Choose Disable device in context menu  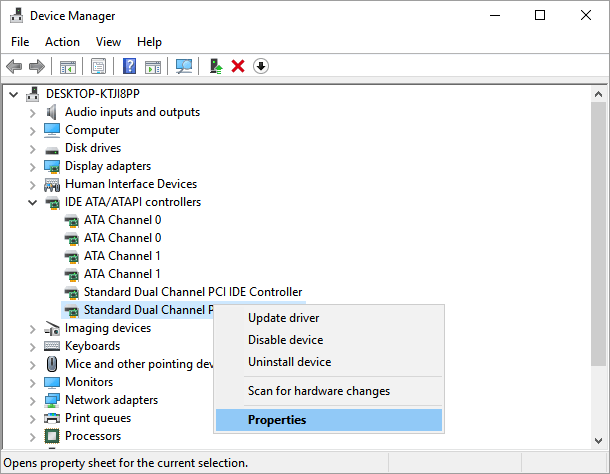[x=285, y=340]
